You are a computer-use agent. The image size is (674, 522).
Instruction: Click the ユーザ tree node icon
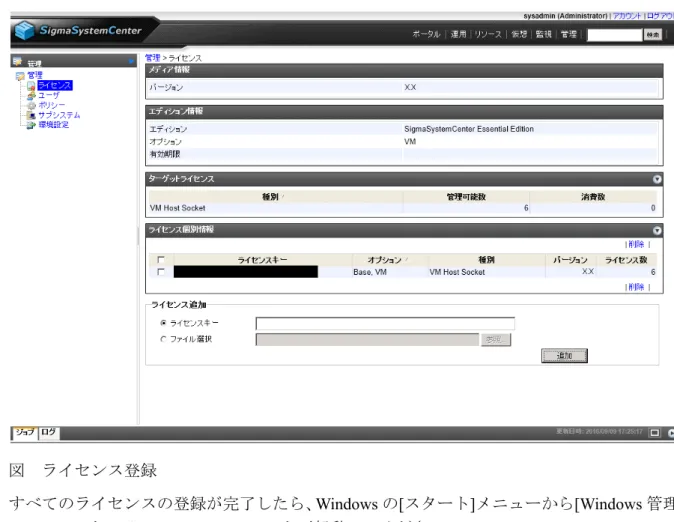pyautogui.click(x=31, y=95)
